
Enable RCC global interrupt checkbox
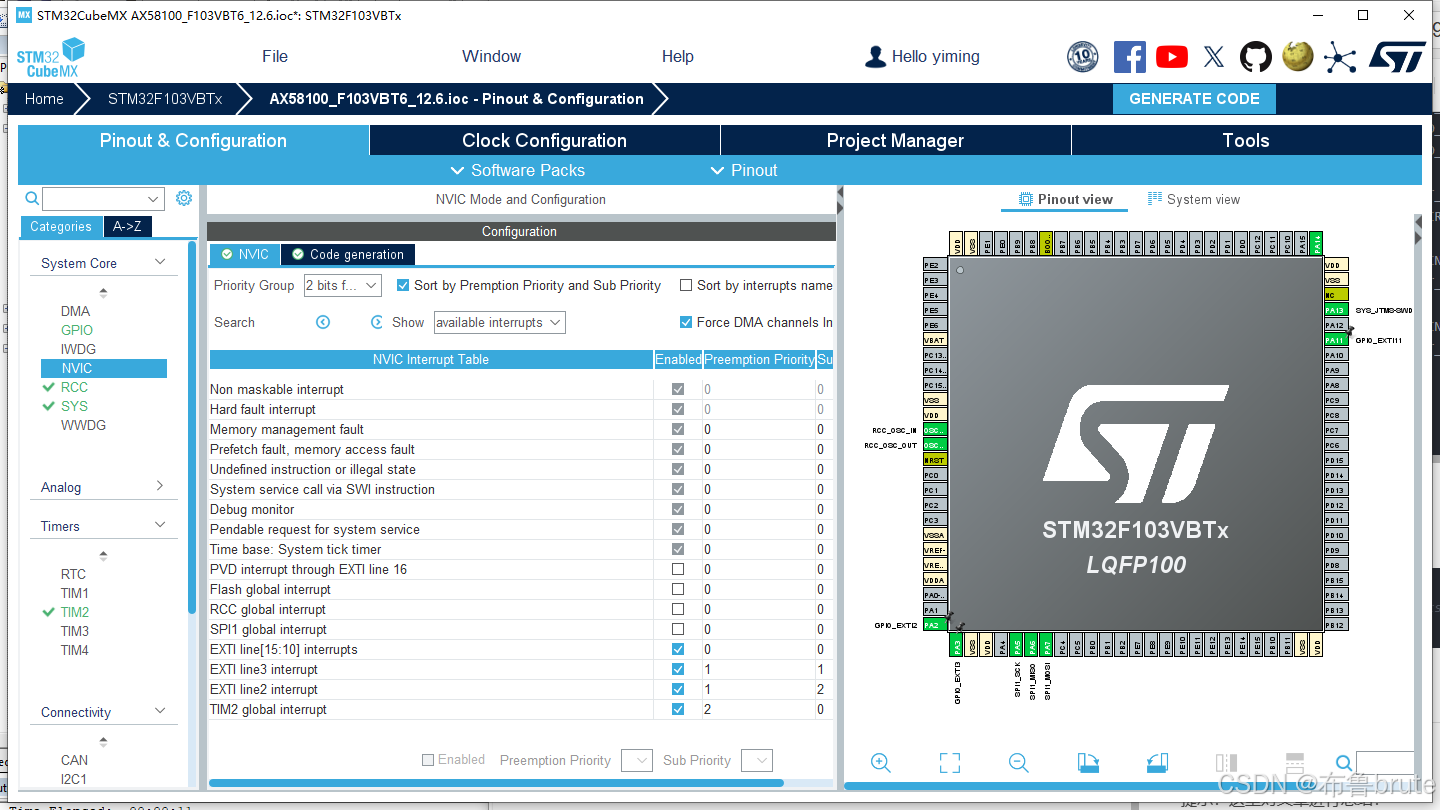678,609
